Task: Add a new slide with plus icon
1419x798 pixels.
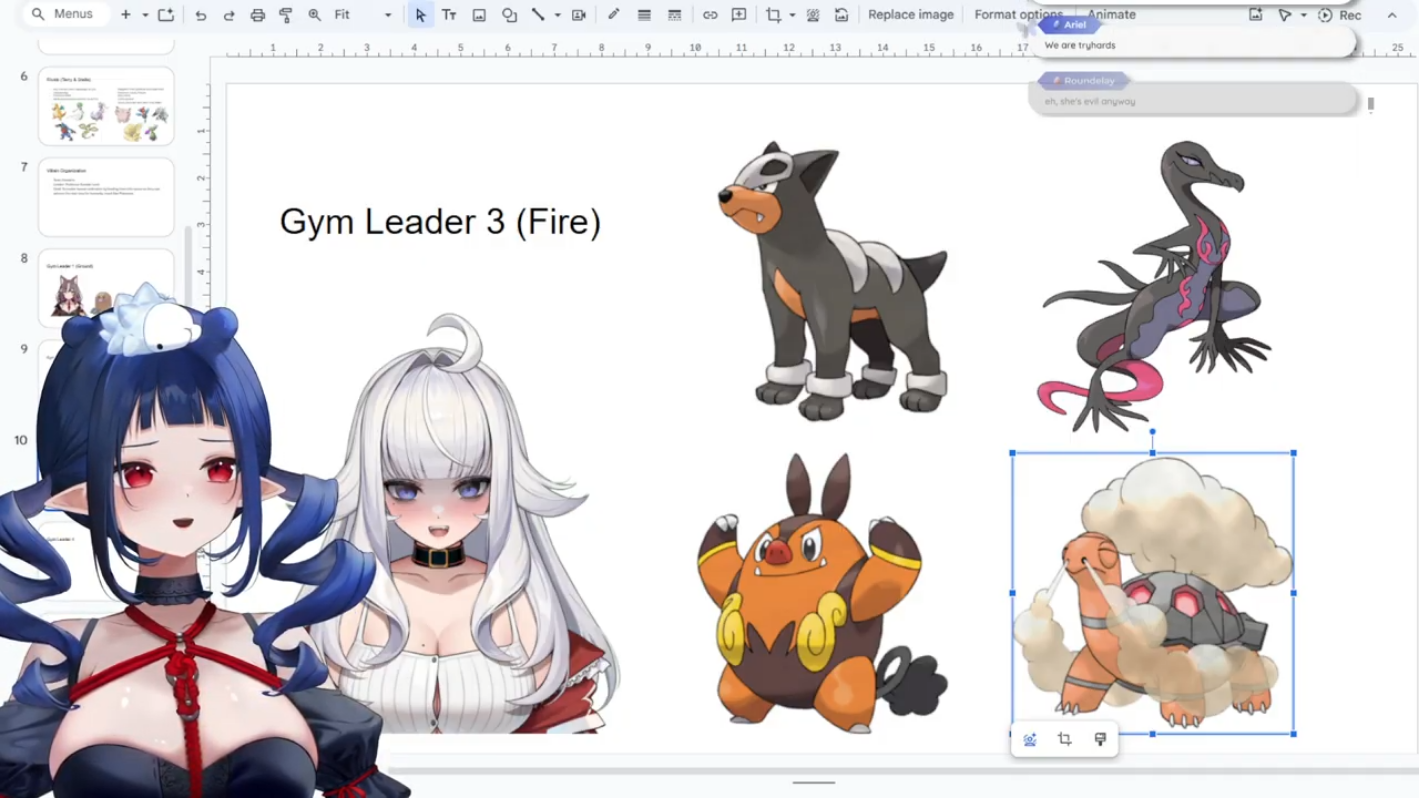Action: [126, 15]
